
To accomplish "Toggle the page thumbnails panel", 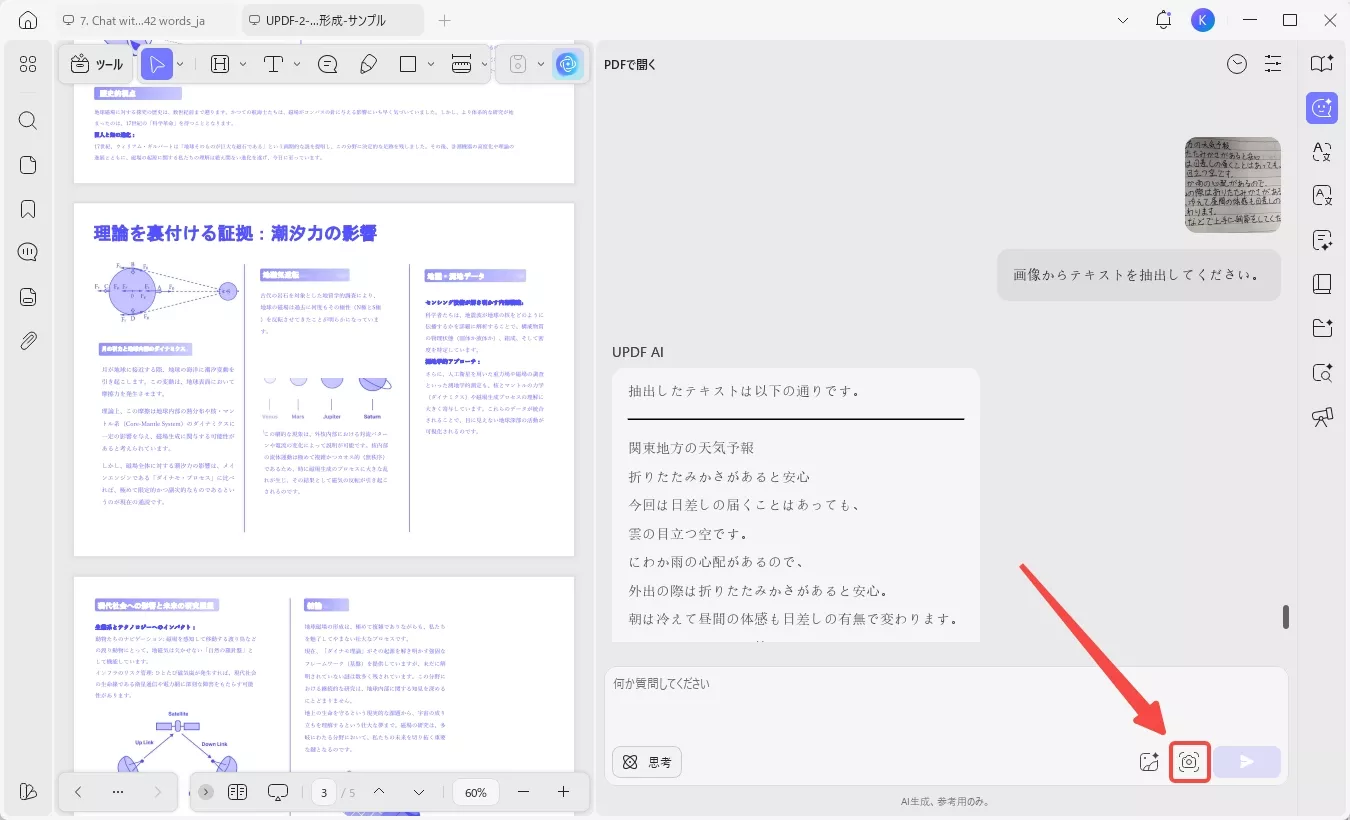I will [x=238, y=791].
